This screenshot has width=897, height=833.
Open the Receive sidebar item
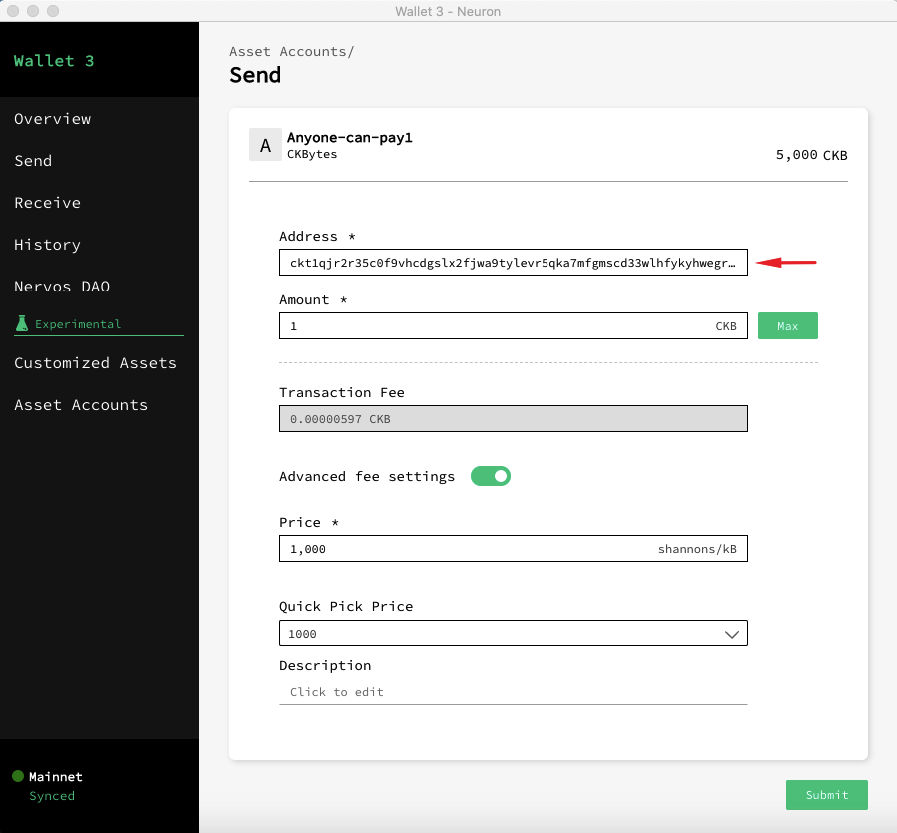[x=47, y=203]
